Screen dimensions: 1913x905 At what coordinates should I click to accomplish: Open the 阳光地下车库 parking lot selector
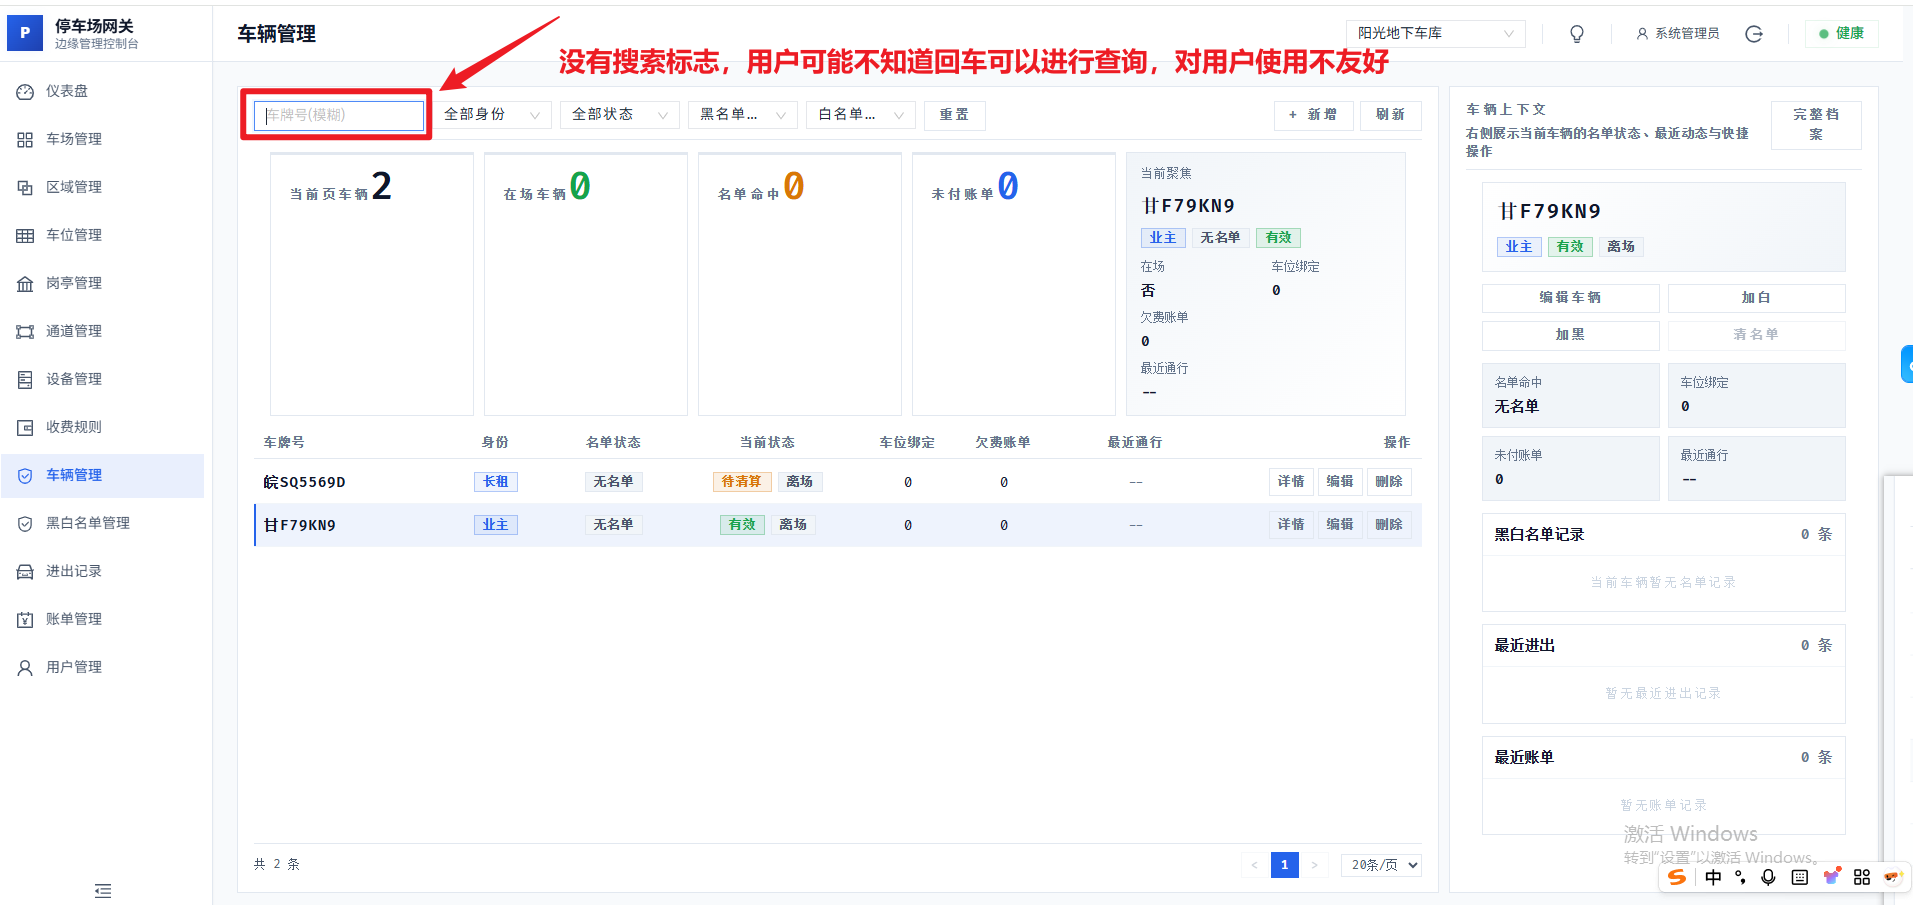click(1434, 34)
